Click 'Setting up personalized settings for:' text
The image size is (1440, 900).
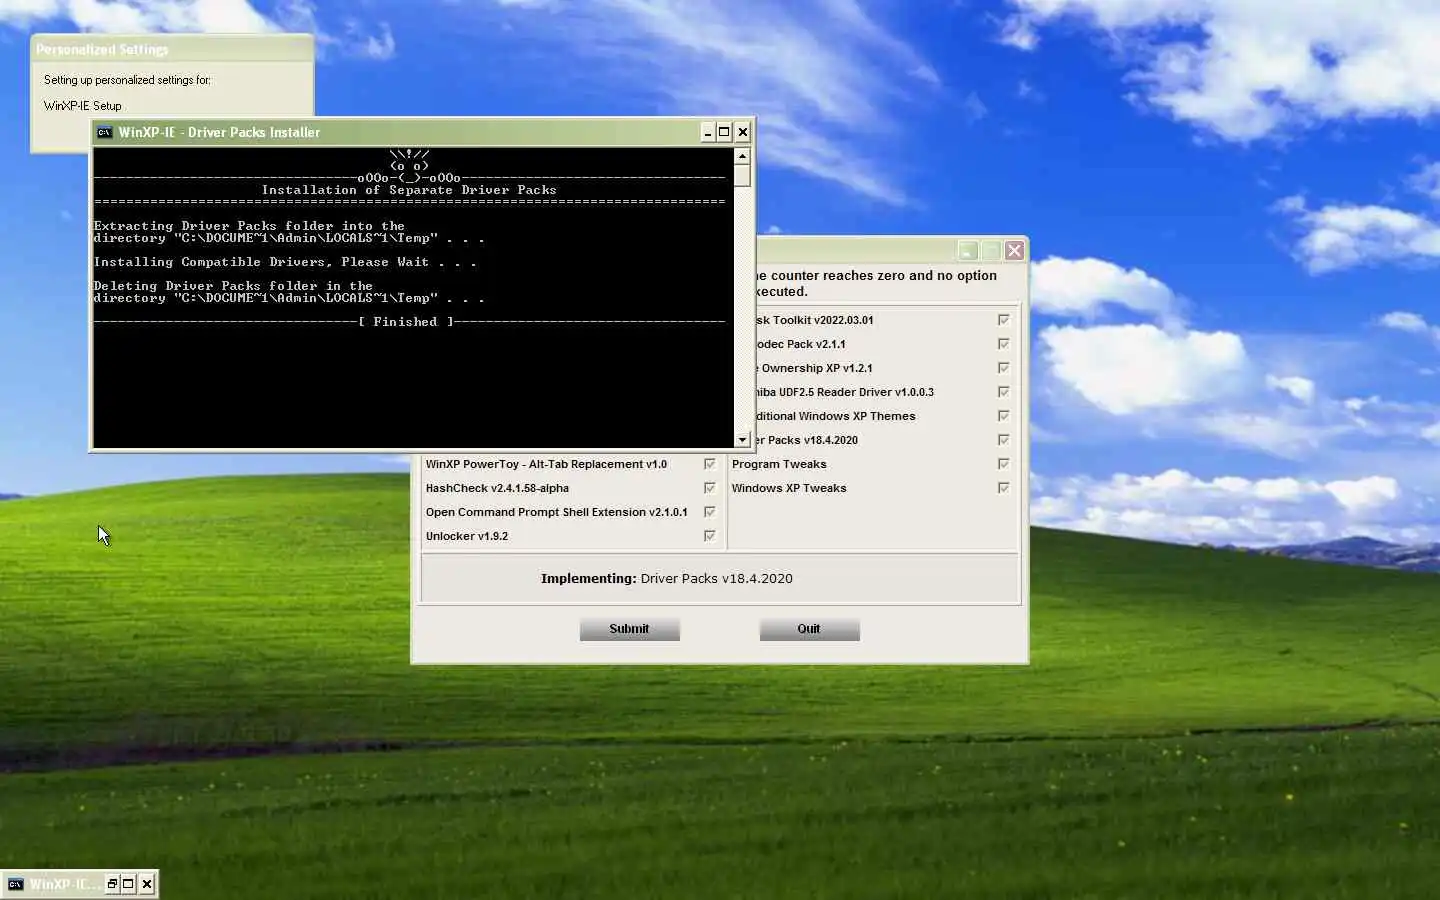point(127,80)
